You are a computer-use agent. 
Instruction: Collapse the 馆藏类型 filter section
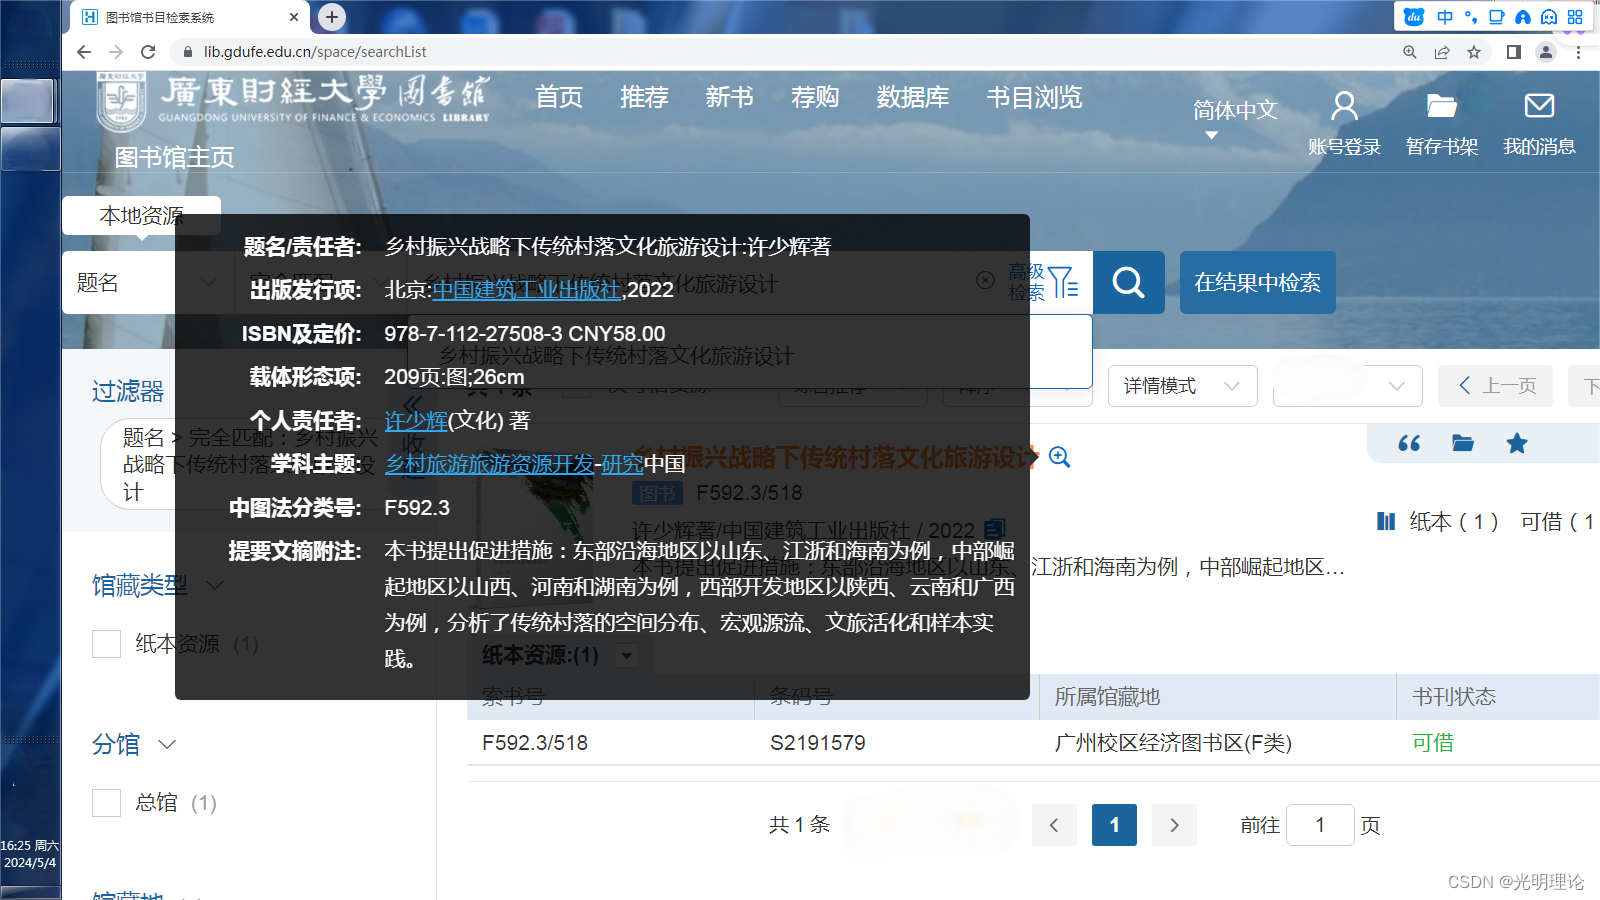pyautogui.click(x=215, y=585)
